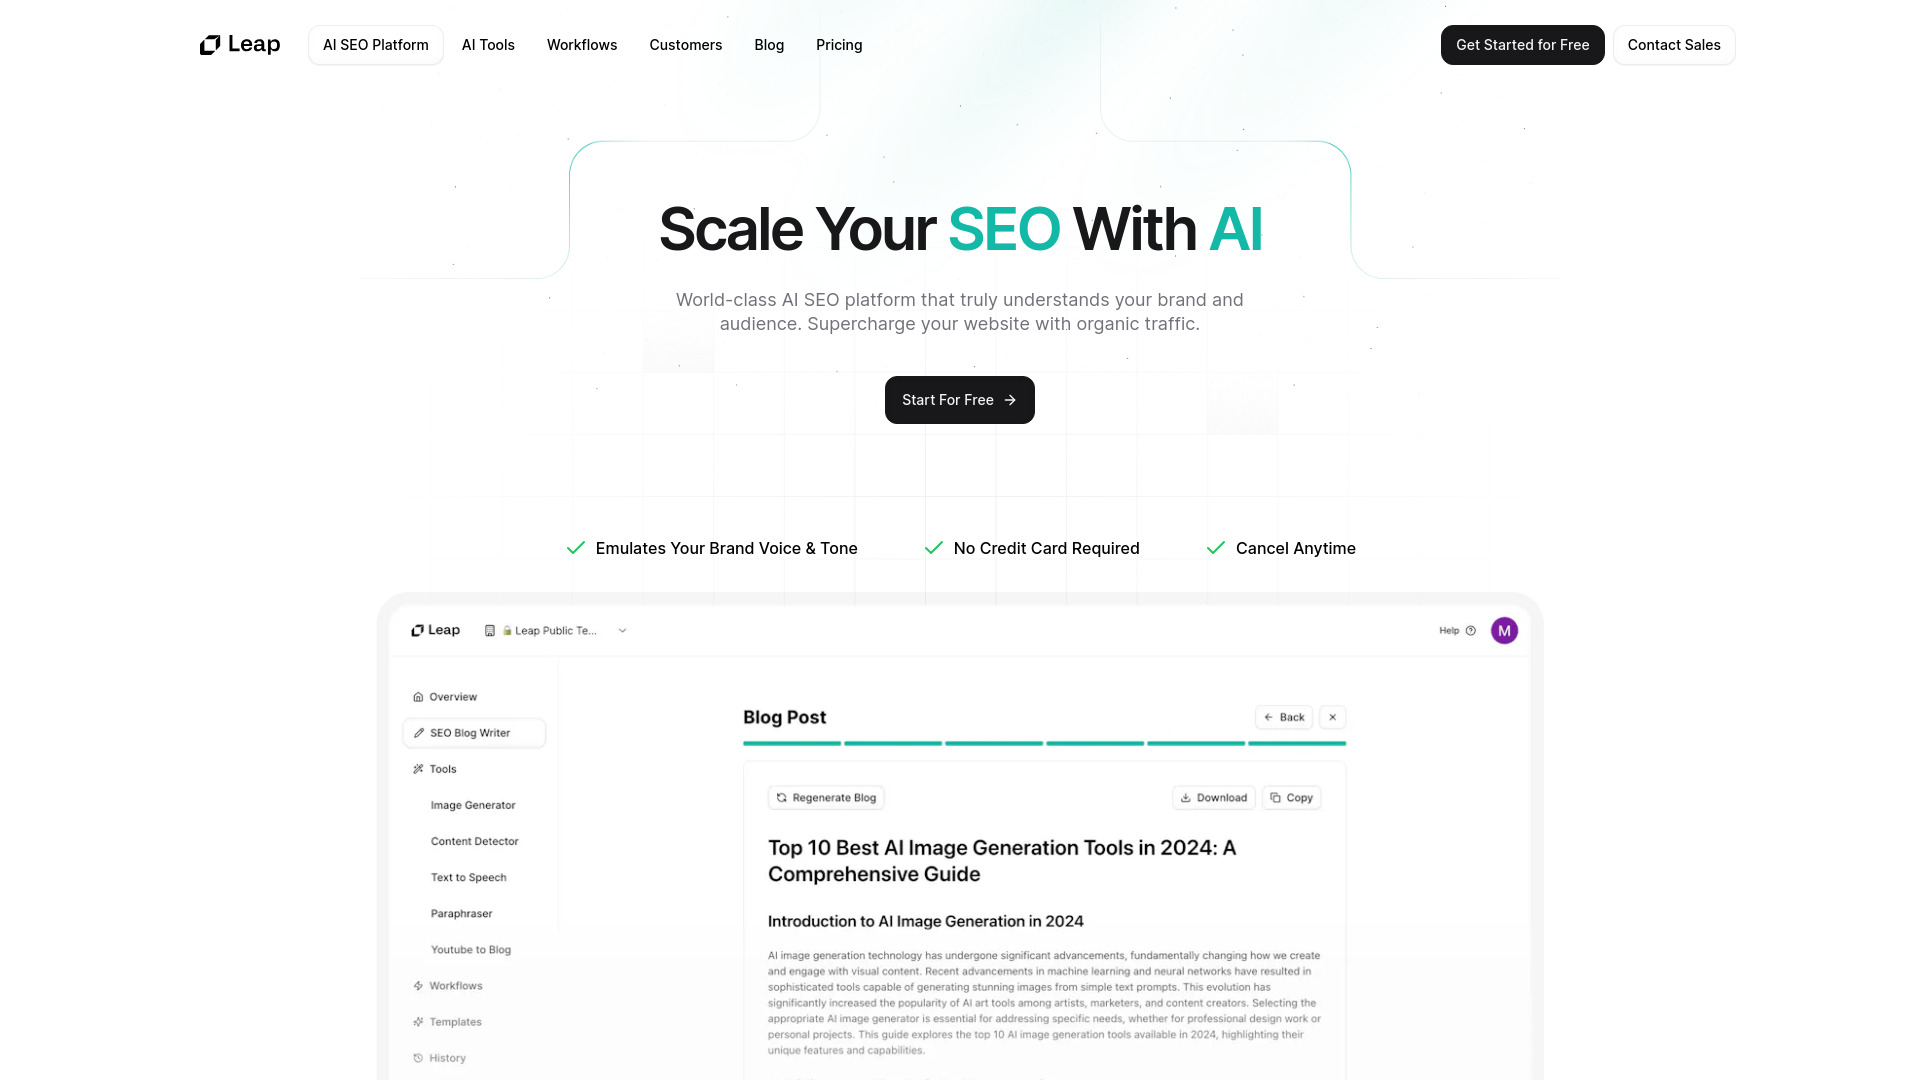This screenshot has height=1080, width=1920.
Task: Select the Image Generator tool
Action: coord(473,804)
